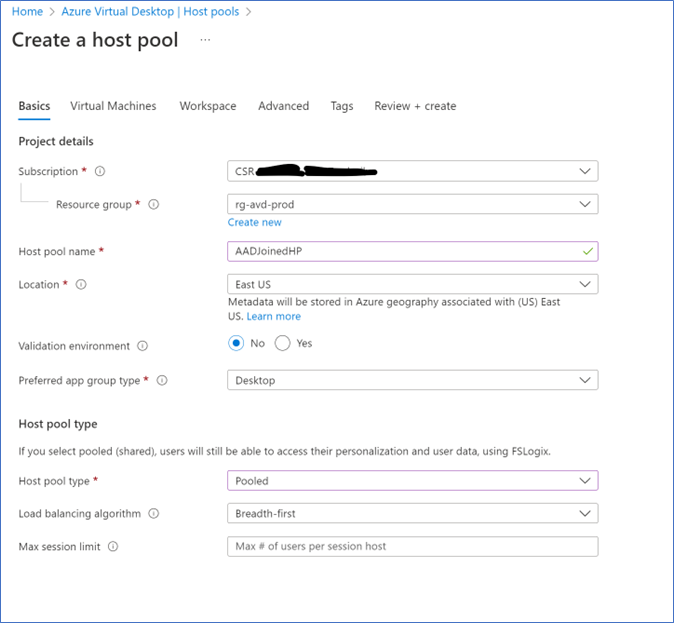
Task: Select Yes for Validation environment
Action: click(282, 343)
